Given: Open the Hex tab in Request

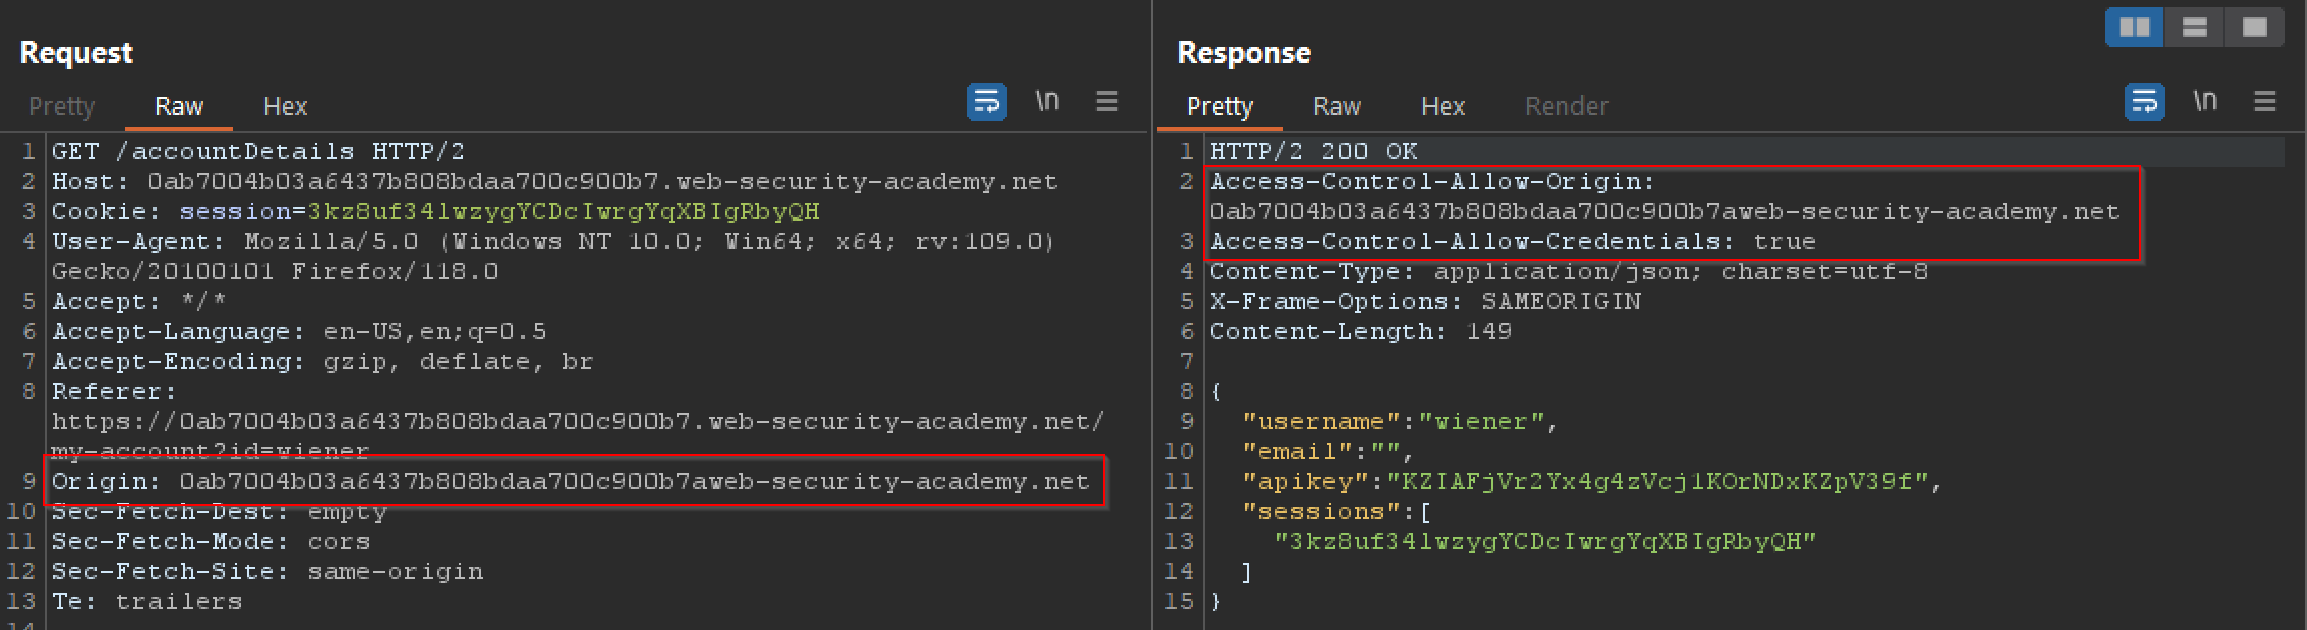Looking at the screenshot, I should 285,107.
